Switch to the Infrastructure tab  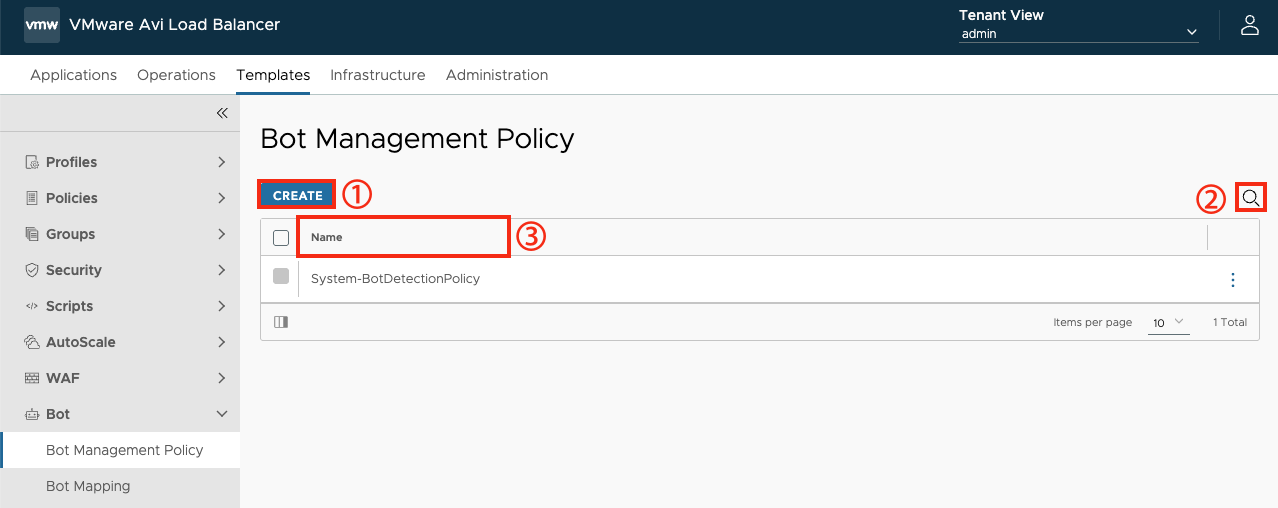pyautogui.click(x=378, y=75)
